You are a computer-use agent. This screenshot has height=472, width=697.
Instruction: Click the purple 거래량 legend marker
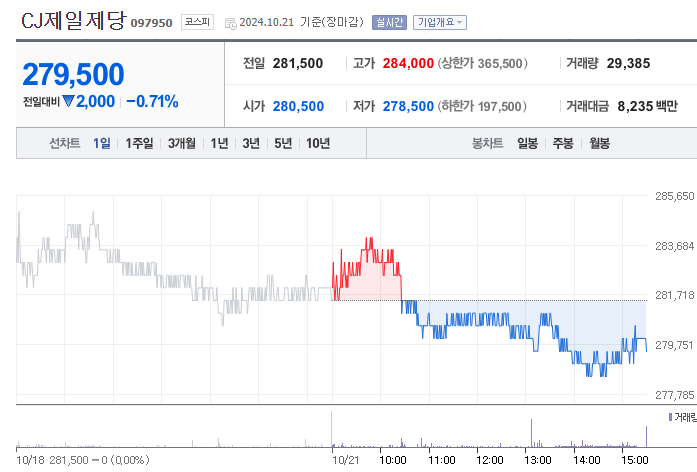[x=670, y=417]
